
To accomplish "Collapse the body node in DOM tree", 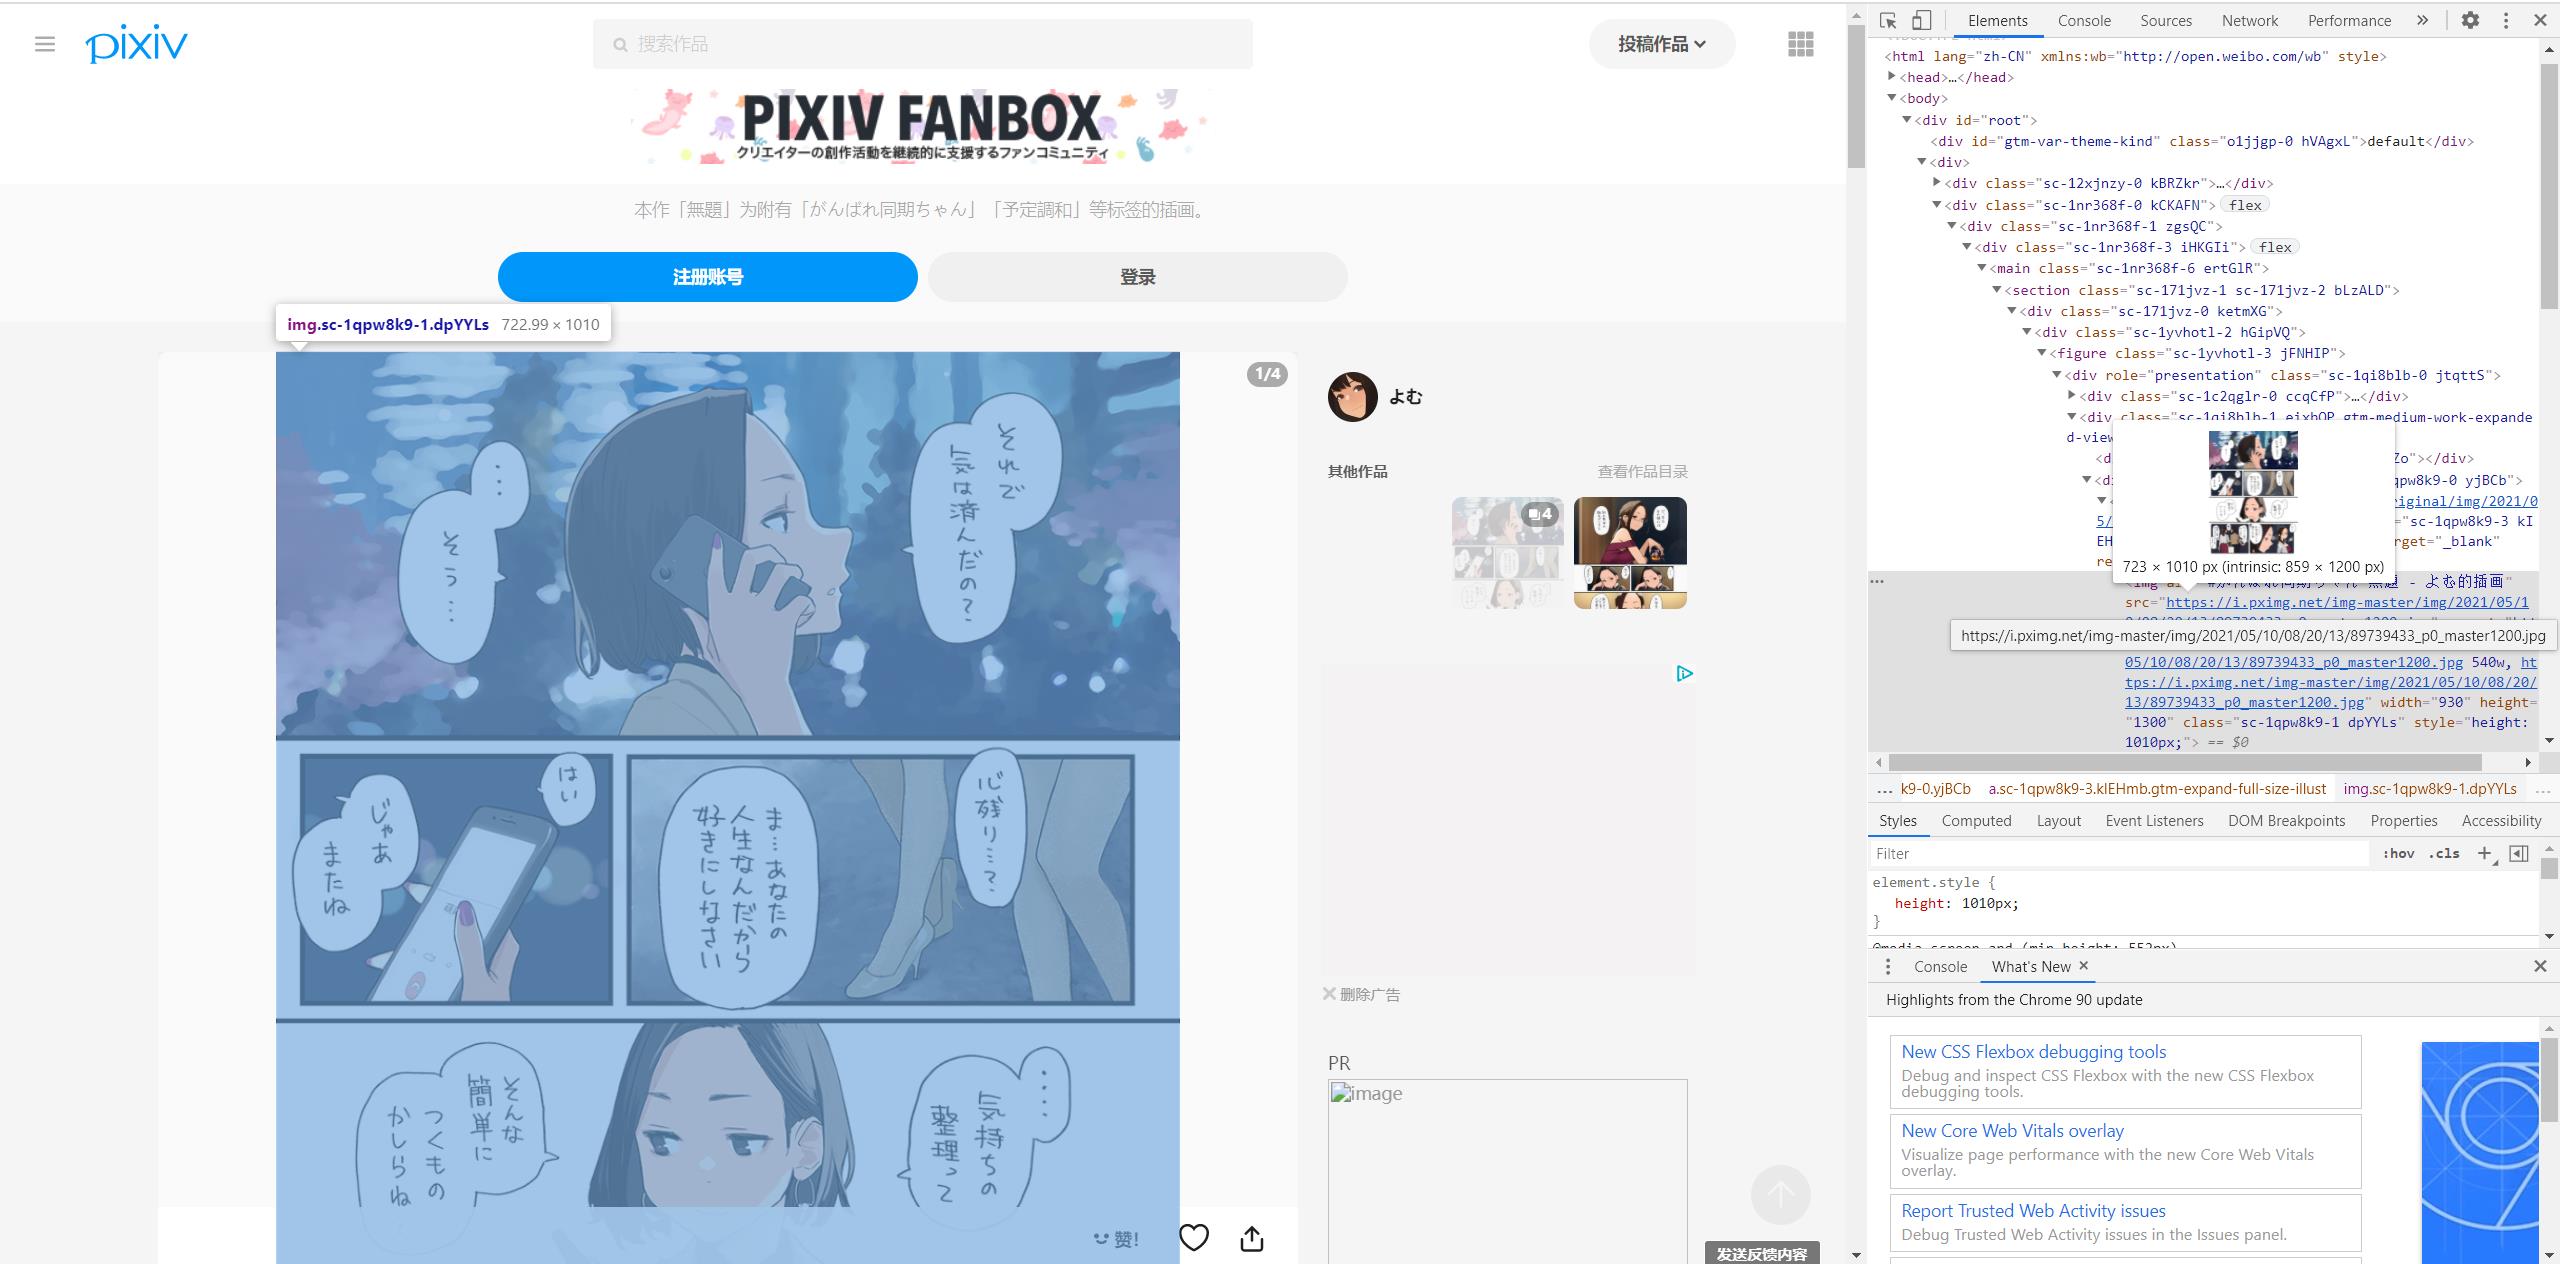I will (1891, 98).
